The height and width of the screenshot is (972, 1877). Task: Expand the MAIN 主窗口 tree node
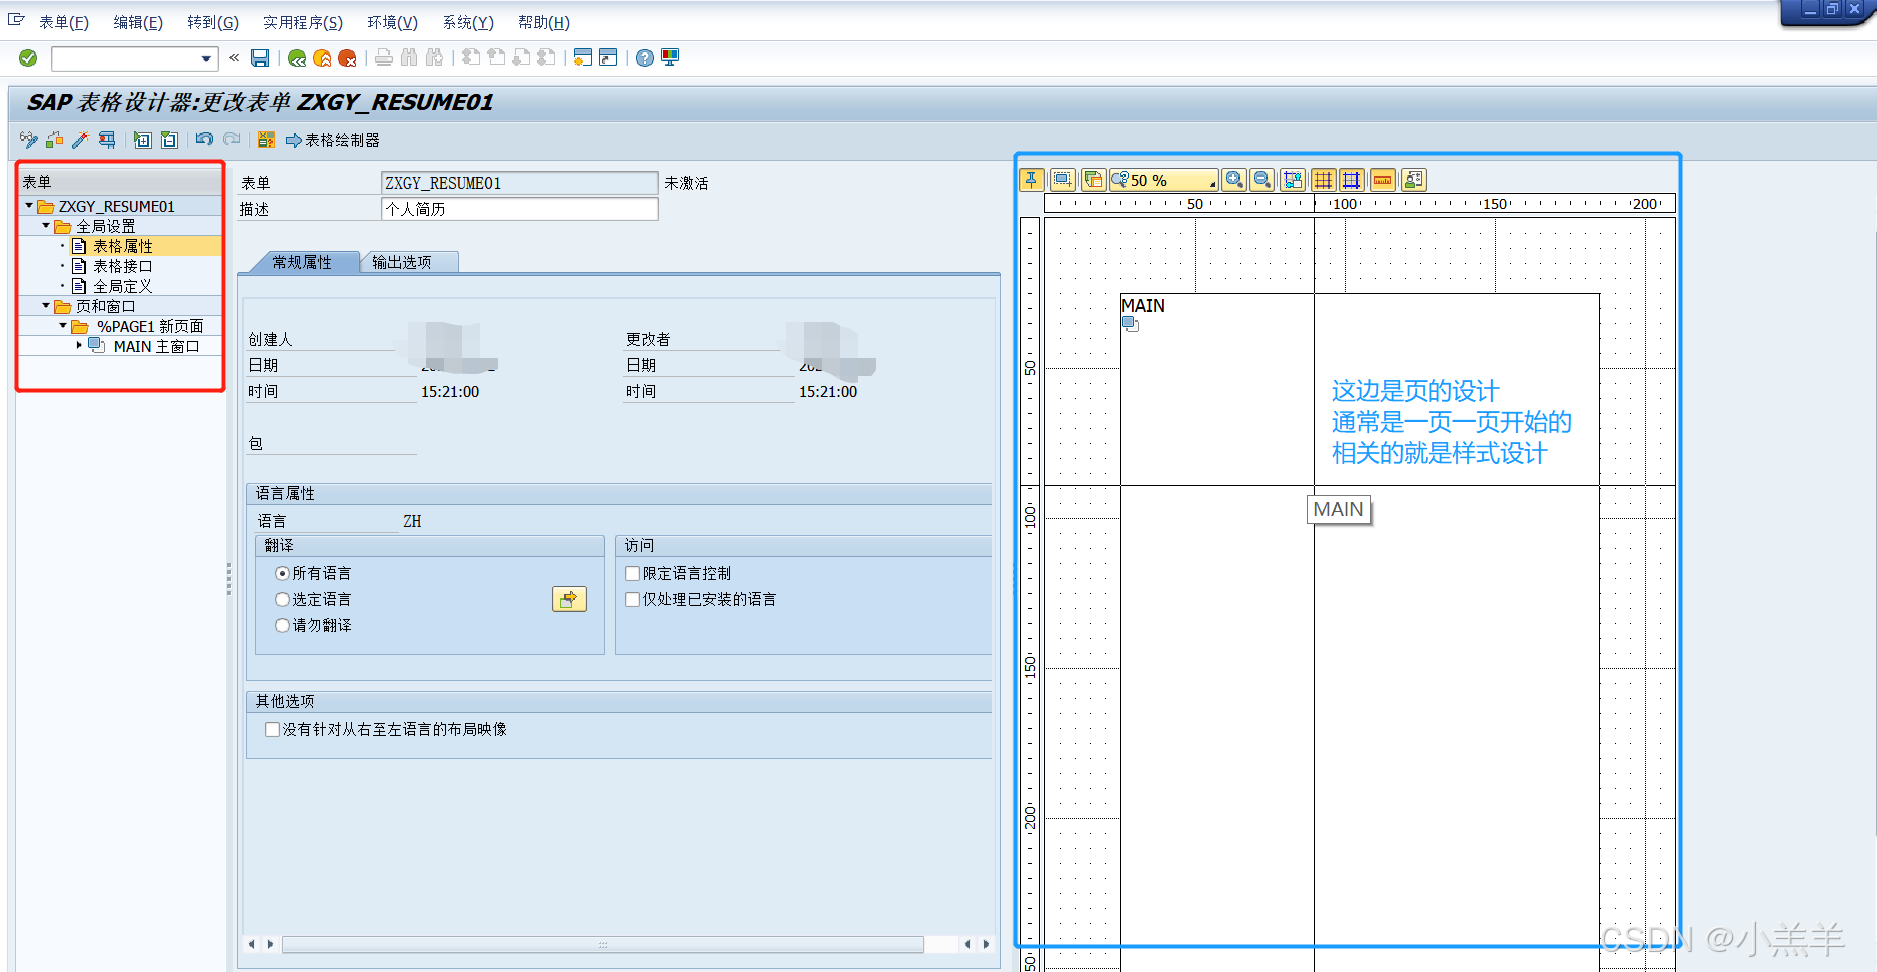point(79,346)
